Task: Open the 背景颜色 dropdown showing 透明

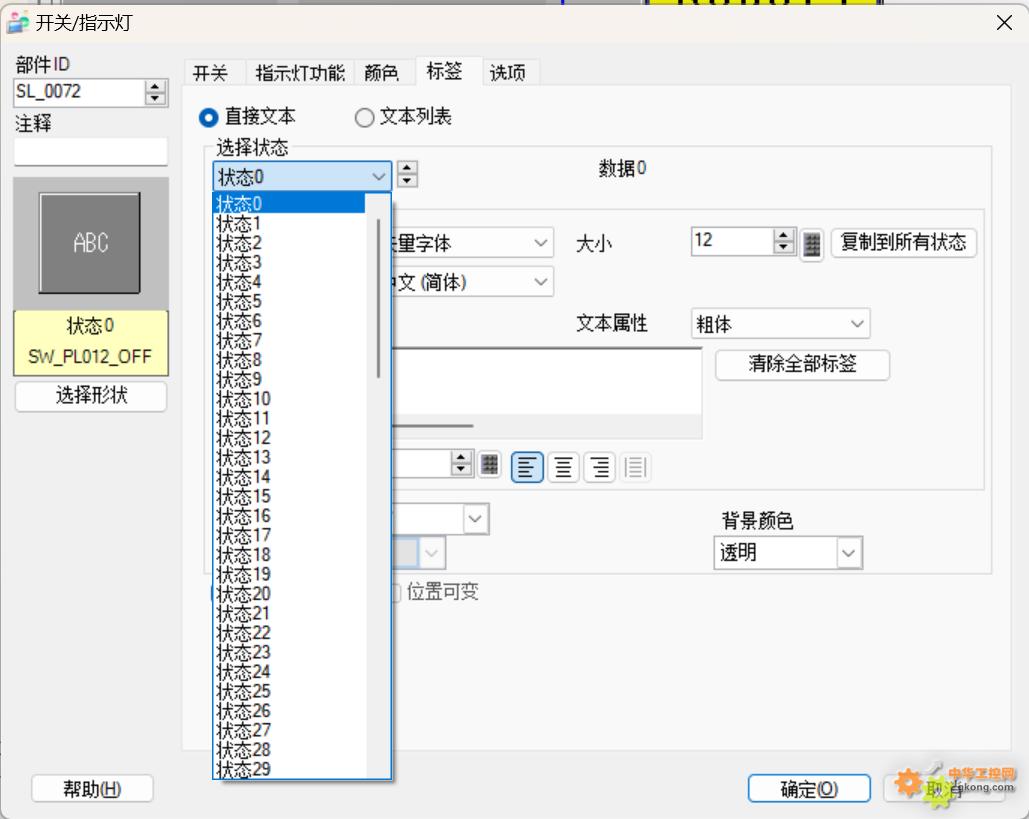Action: 788,552
